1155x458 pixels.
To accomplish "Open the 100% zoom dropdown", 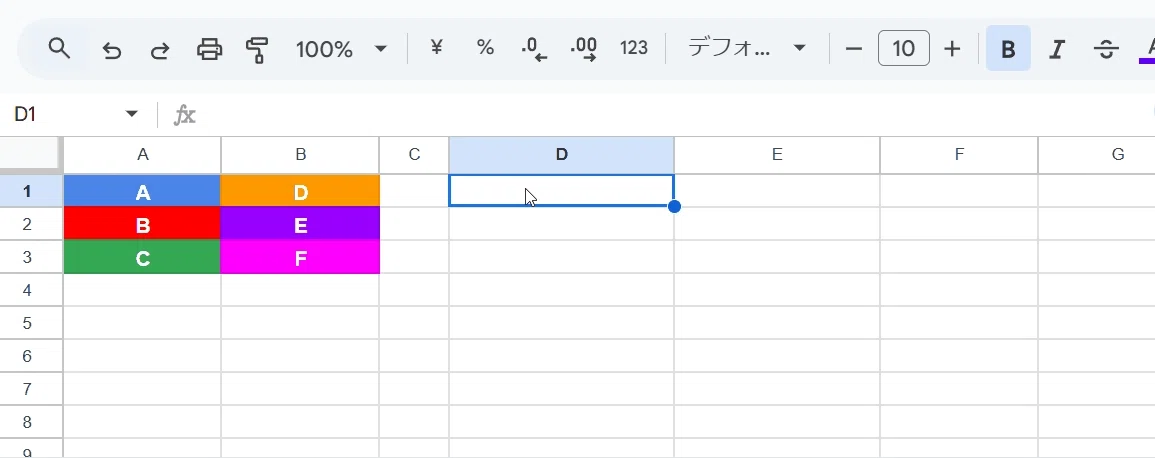I will pyautogui.click(x=341, y=49).
